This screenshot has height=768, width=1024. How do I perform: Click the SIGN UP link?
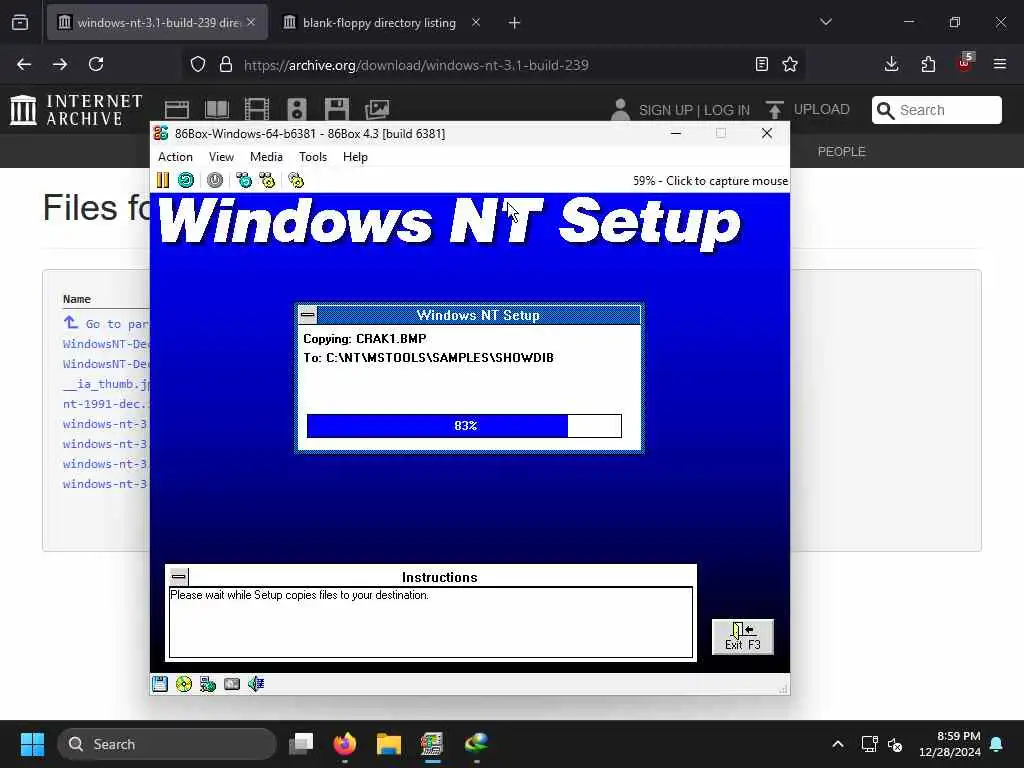click(x=666, y=110)
